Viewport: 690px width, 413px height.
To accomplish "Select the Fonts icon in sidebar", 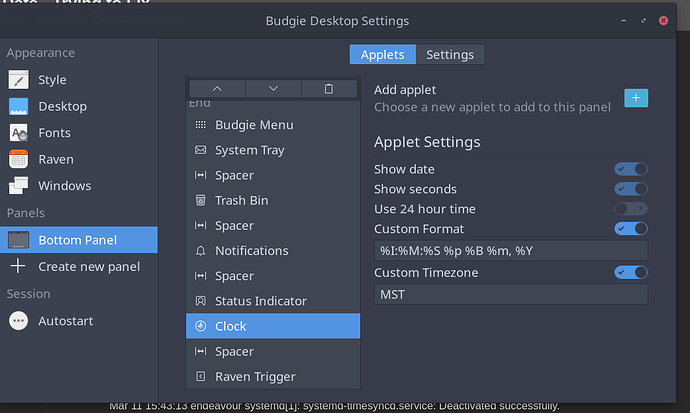I will tap(18, 133).
